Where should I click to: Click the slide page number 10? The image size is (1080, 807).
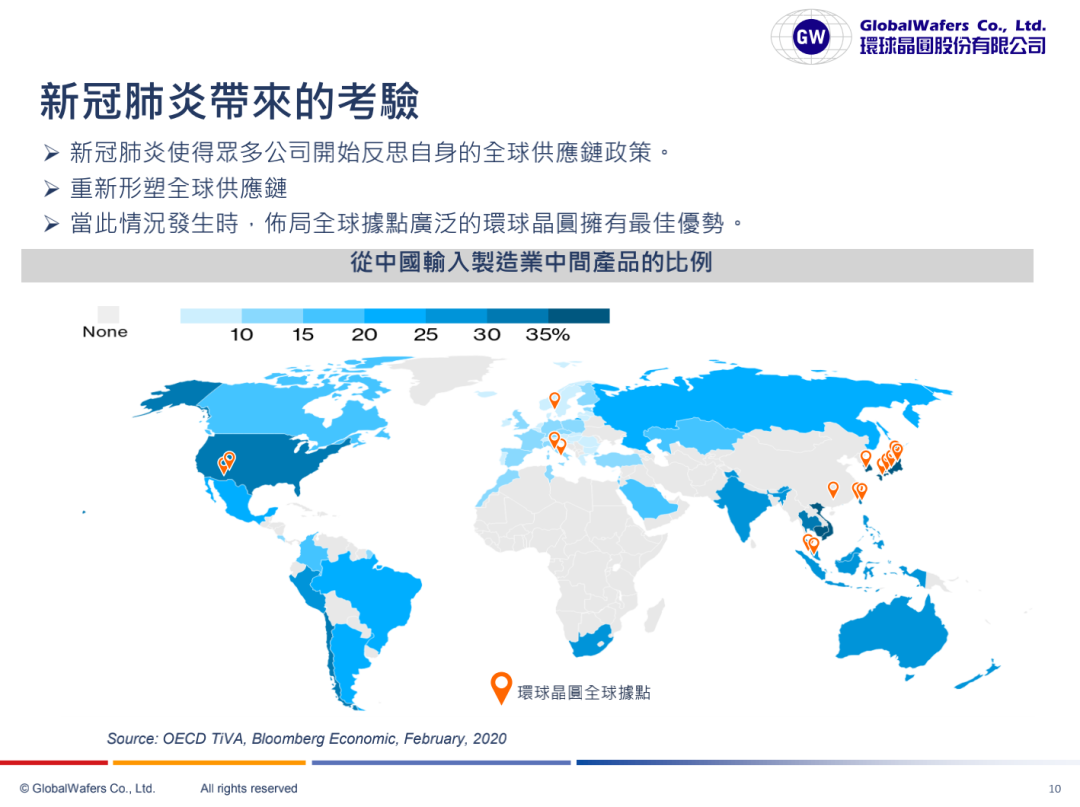click(x=1055, y=789)
